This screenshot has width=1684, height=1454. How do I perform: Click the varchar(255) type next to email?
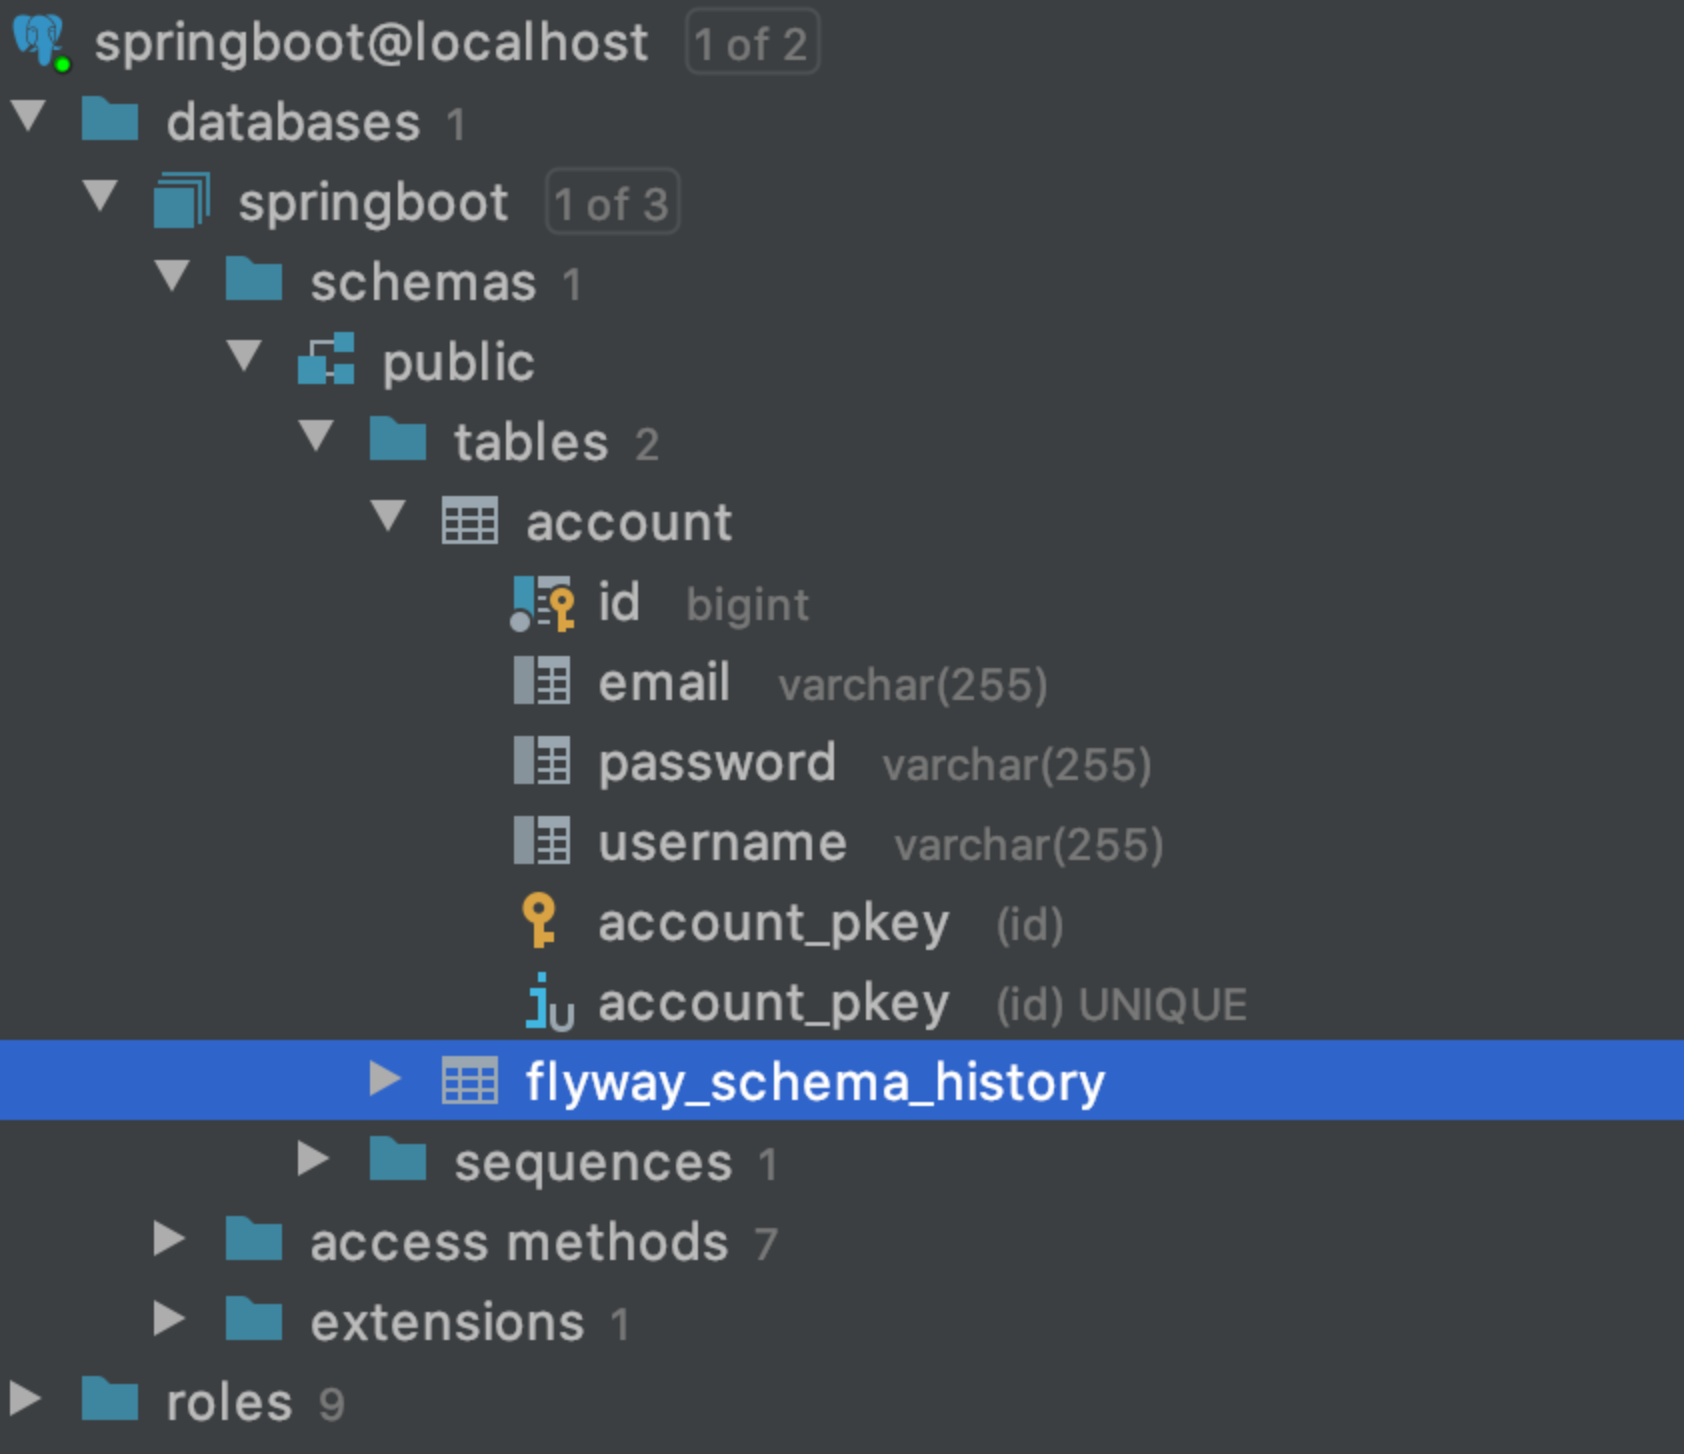(x=913, y=685)
